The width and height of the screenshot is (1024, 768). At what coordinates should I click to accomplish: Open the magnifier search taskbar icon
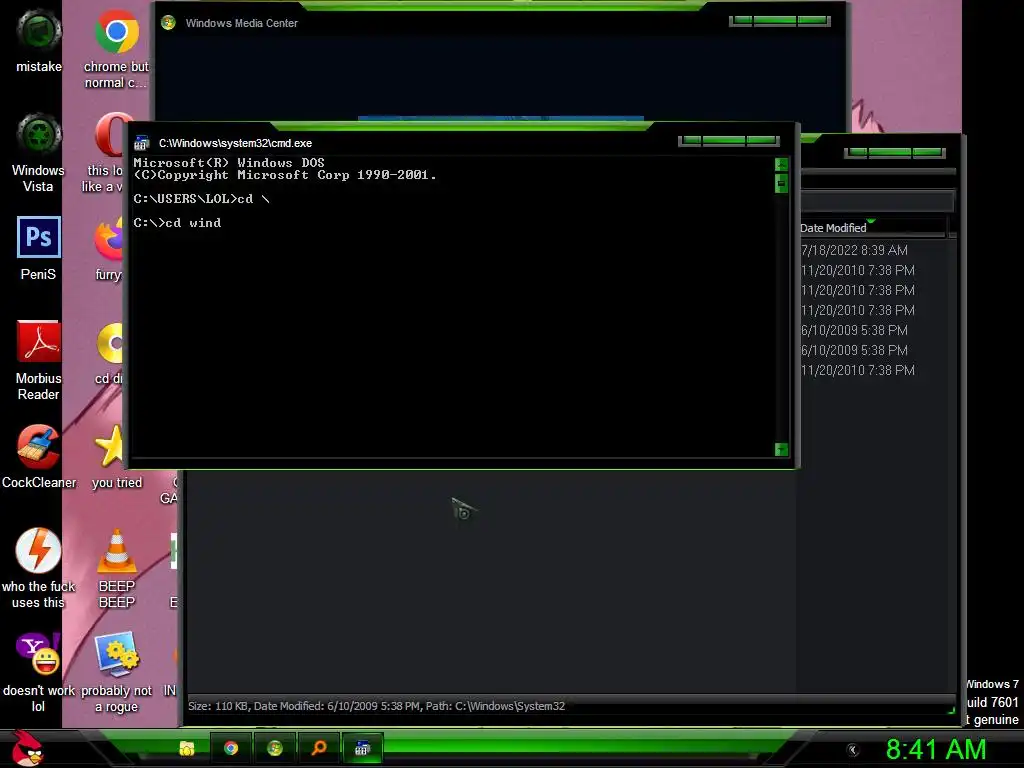[x=319, y=748]
